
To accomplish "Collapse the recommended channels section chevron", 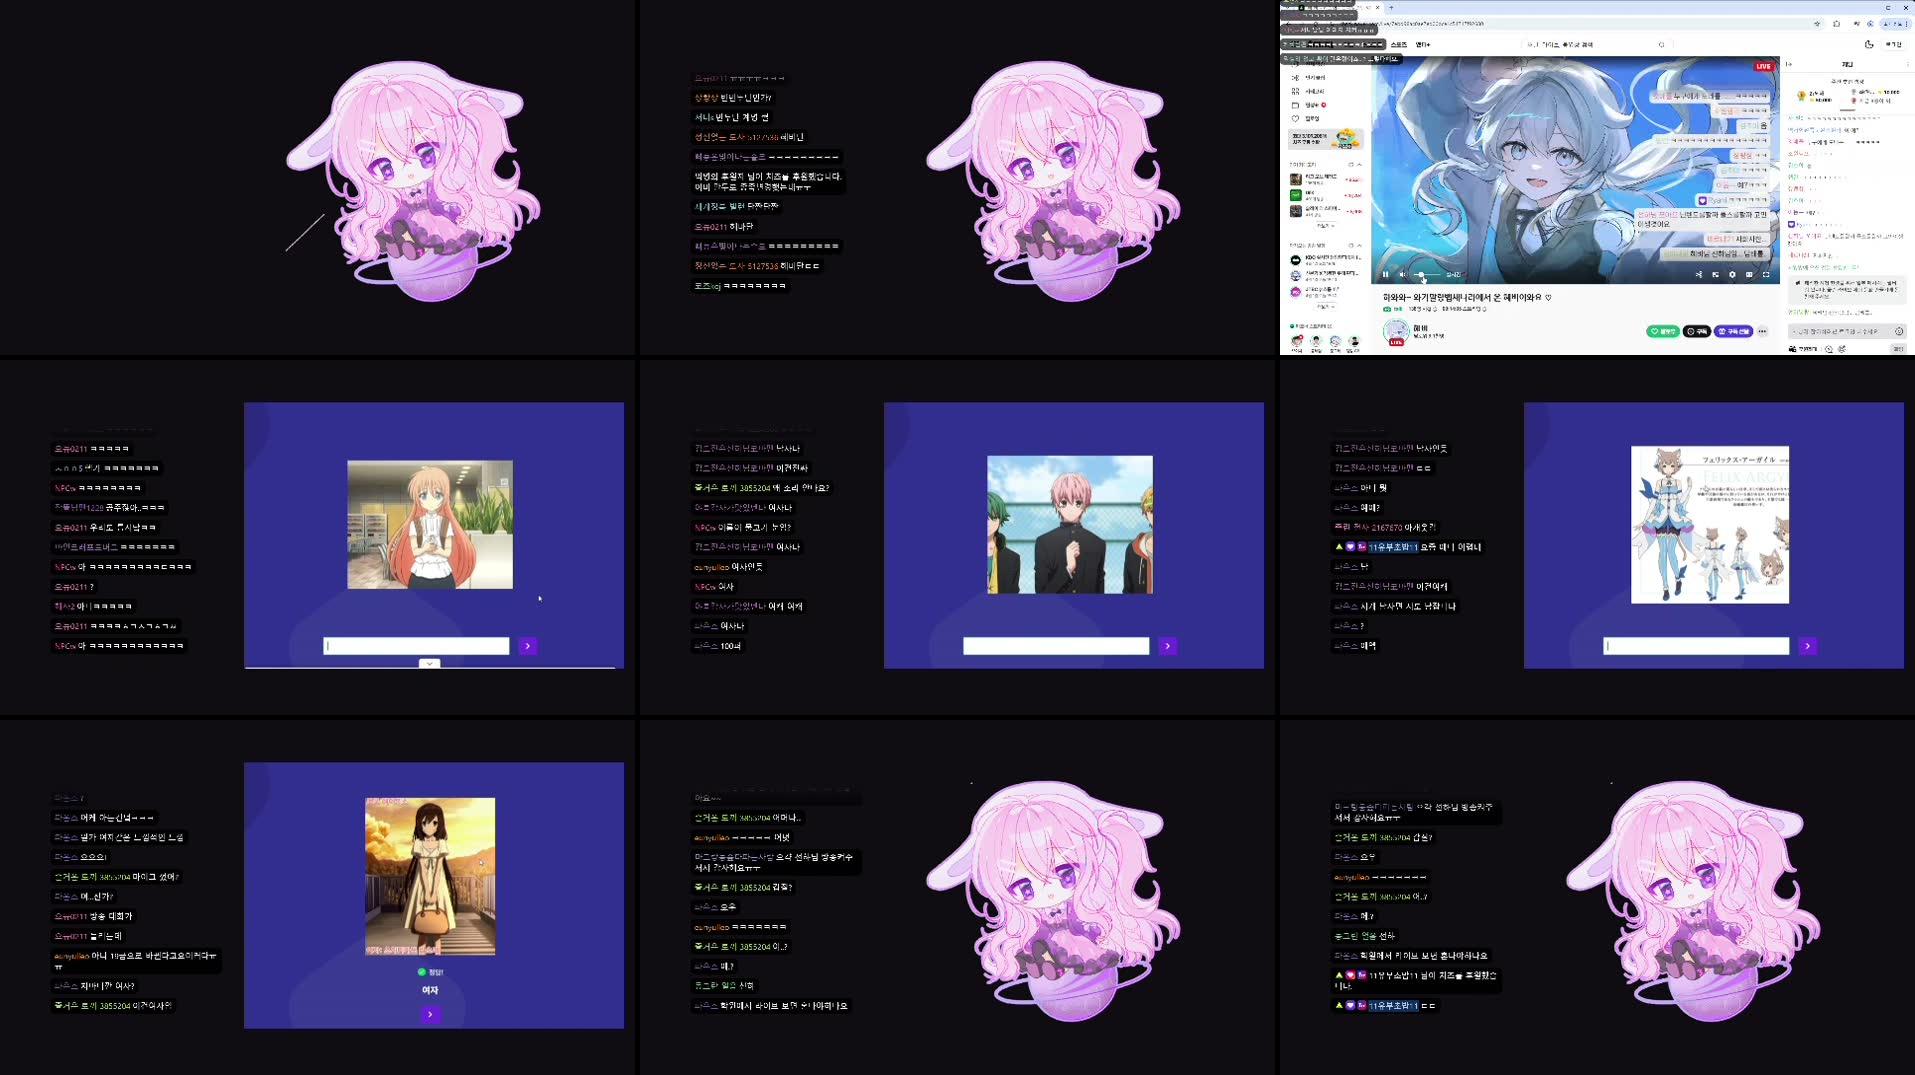I will (x=1359, y=245).
